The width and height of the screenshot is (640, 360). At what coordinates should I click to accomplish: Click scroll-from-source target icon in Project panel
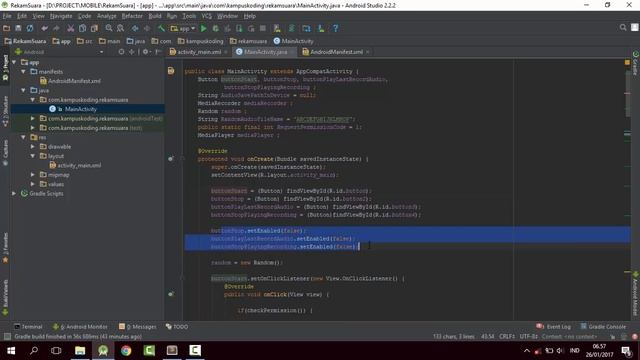click(121, 52)
